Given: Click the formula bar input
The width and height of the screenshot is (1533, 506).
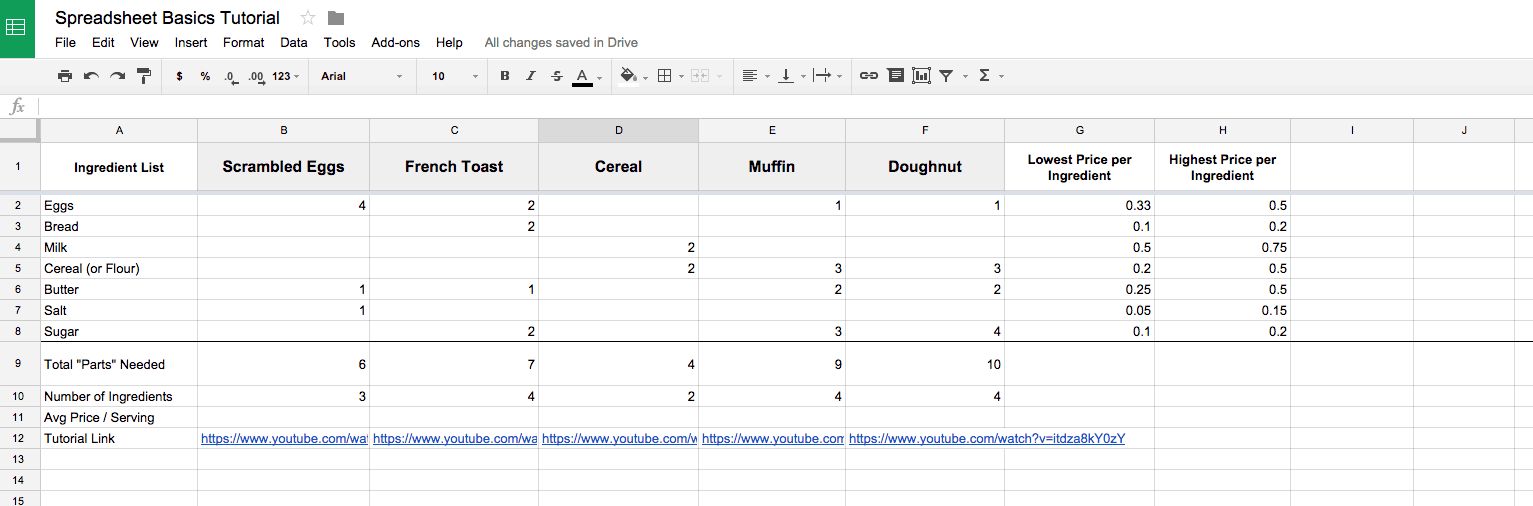Looking at the screenshot, I should (x=780, y=106).
